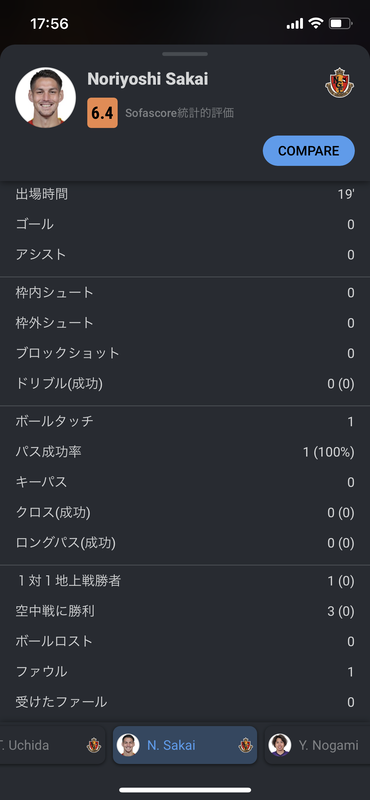Viewport: 370px width, 800px height.
Task: Tap Noriyoshi Sakai's profile photo
Action: (45, 97)
